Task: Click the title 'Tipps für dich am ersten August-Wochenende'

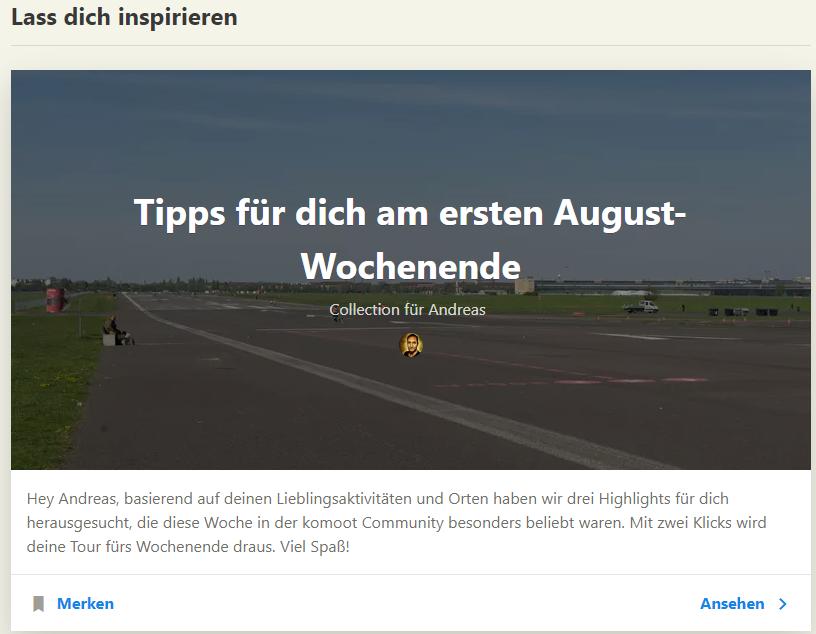Action: pyautogui.click(x=410, y=239)
